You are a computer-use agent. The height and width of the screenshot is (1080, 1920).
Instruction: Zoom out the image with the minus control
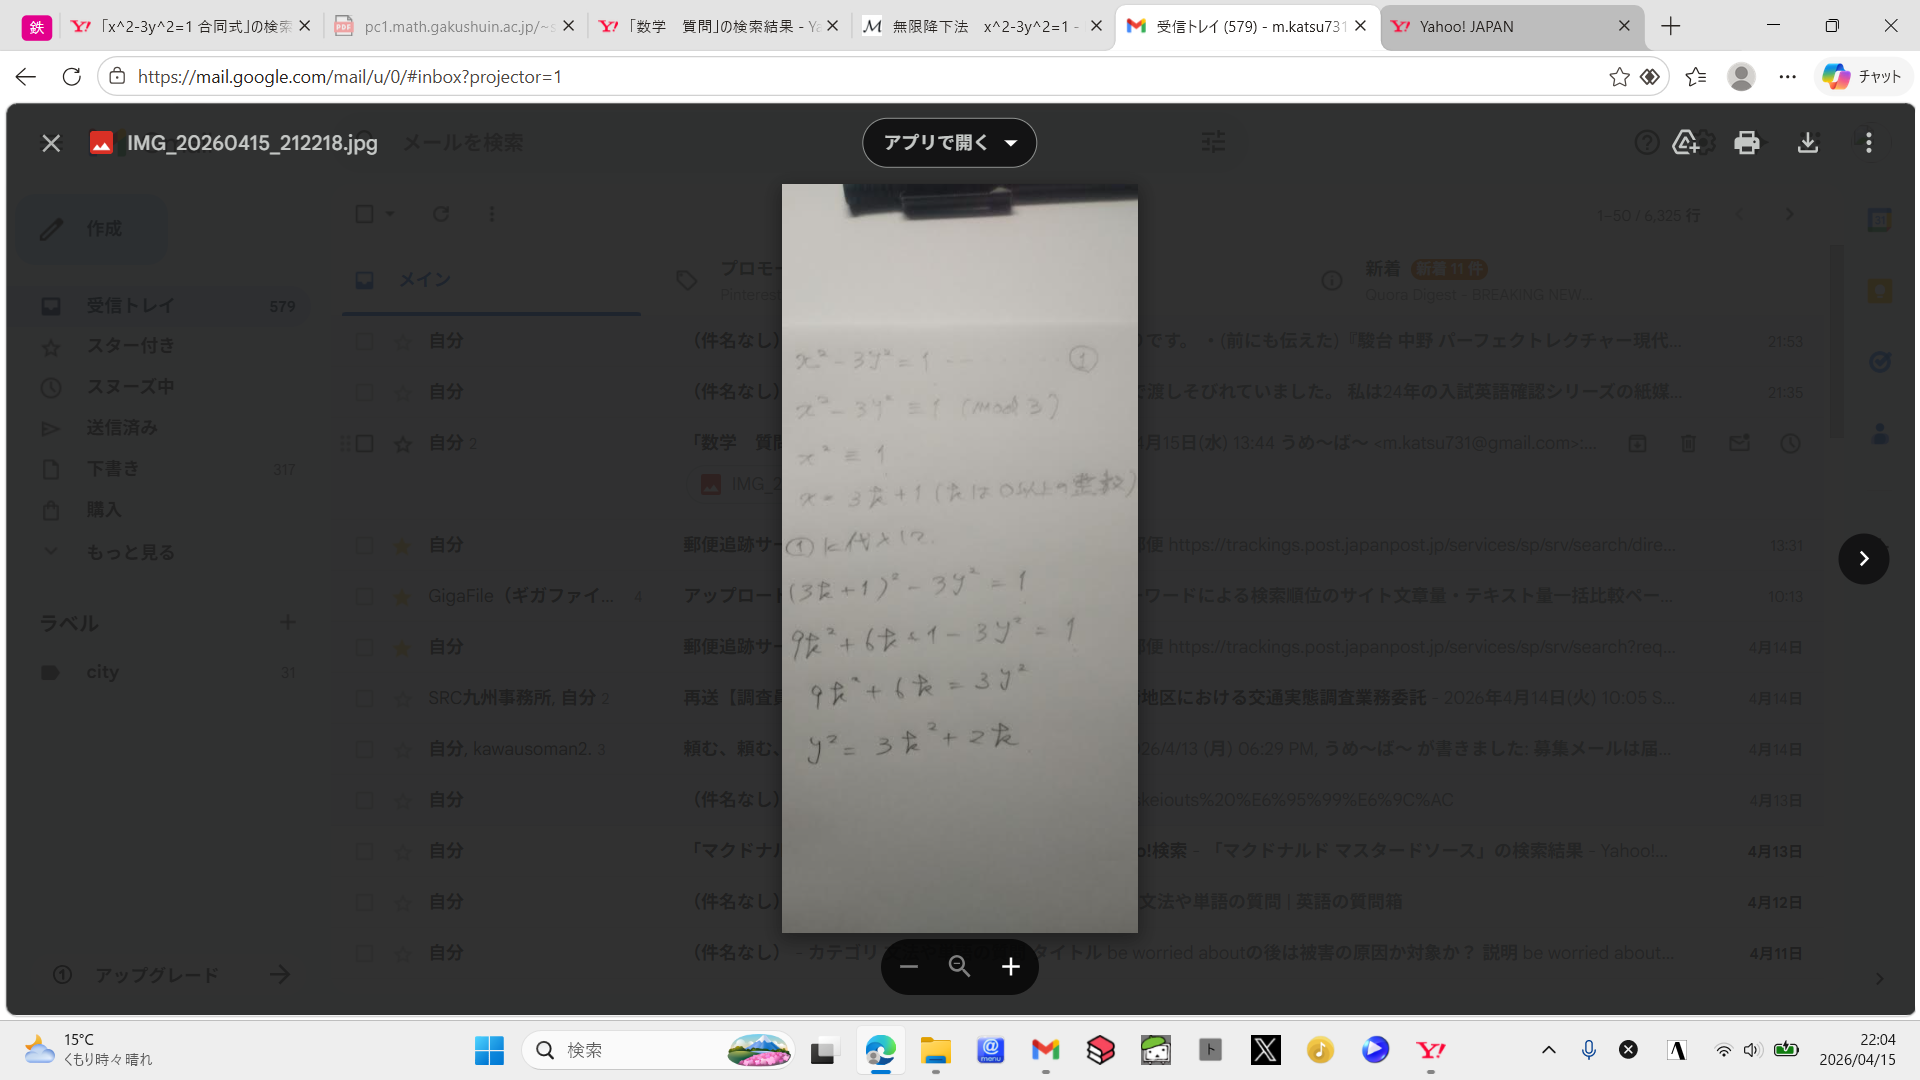(x=908, y=966)
